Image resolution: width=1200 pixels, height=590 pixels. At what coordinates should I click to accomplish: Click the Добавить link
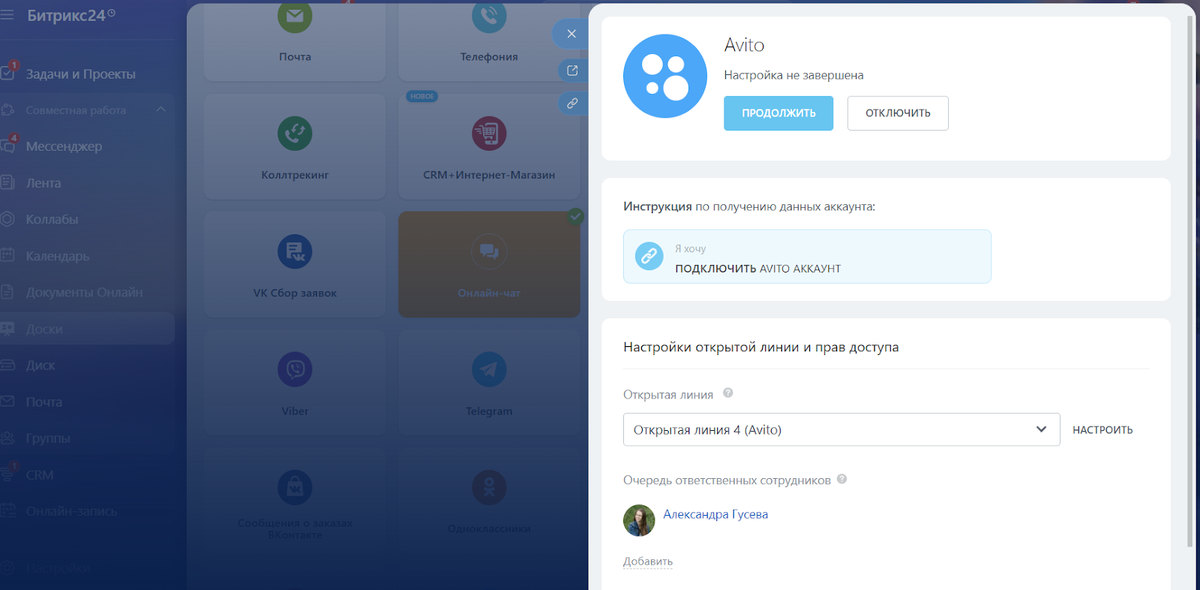[648, 562]
